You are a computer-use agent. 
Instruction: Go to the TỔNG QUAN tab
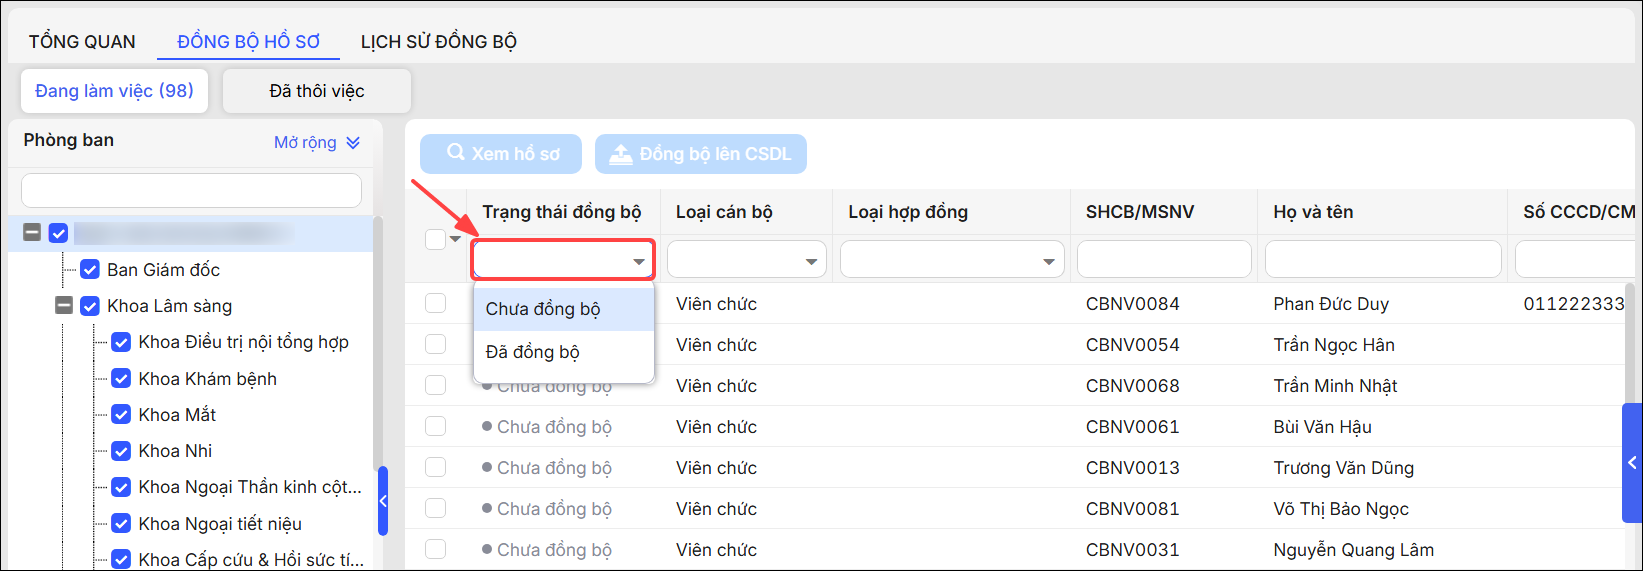82,42
